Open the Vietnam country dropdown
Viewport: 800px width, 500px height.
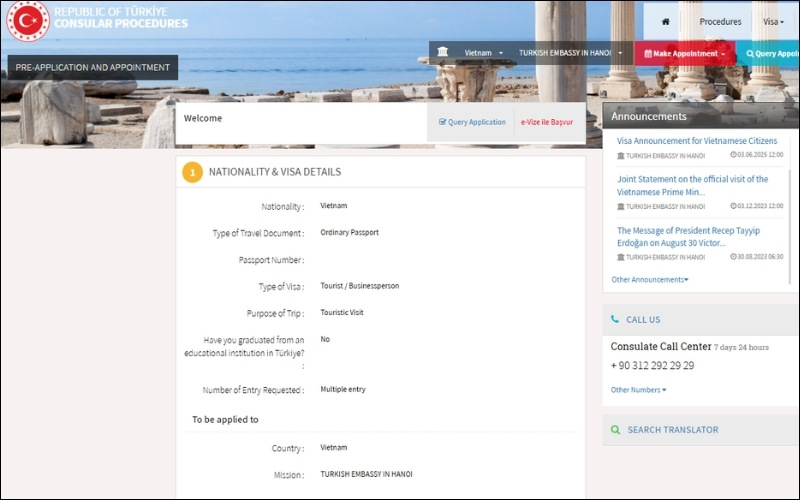(x=484, y=53)
